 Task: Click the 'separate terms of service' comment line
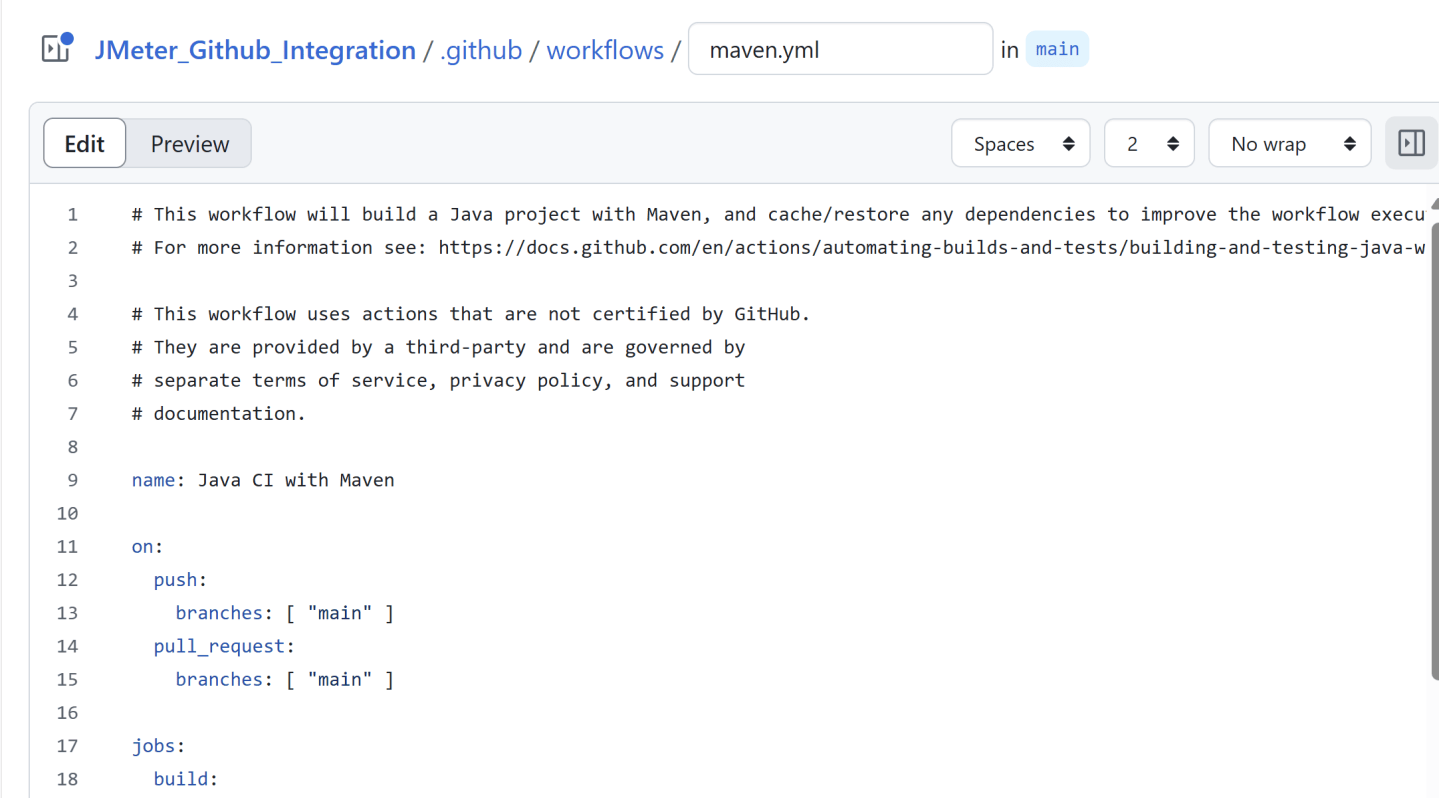[x=439, y=380]
